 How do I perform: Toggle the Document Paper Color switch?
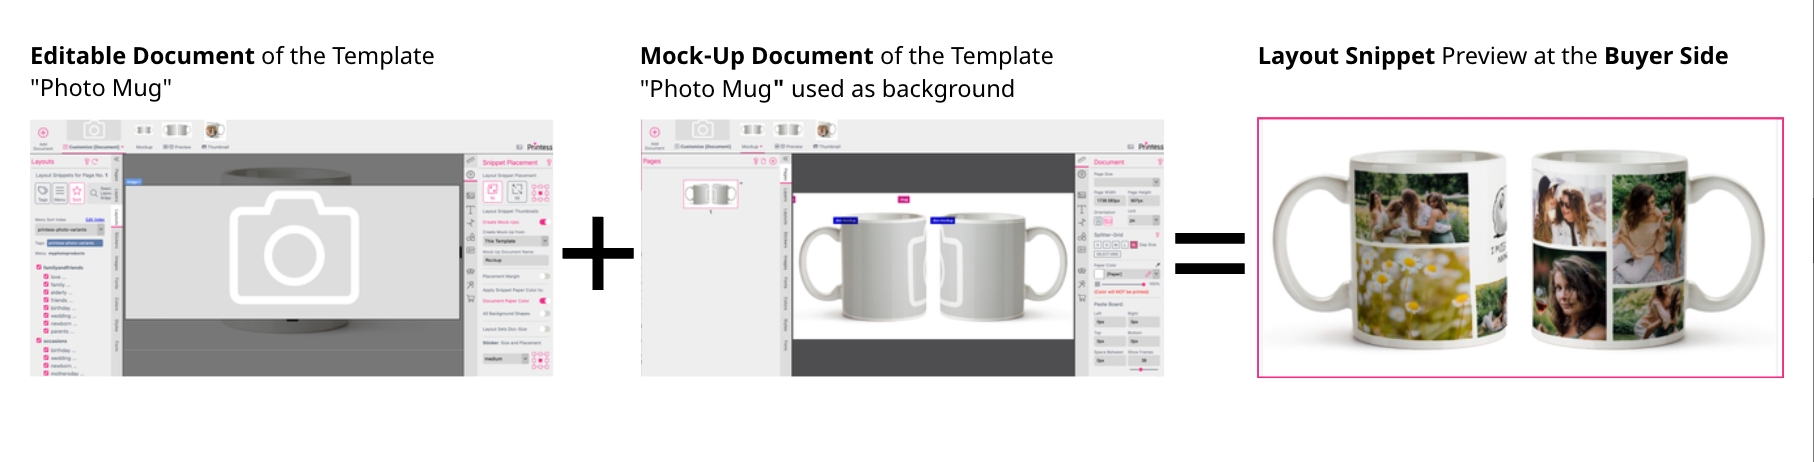(544, 300)
